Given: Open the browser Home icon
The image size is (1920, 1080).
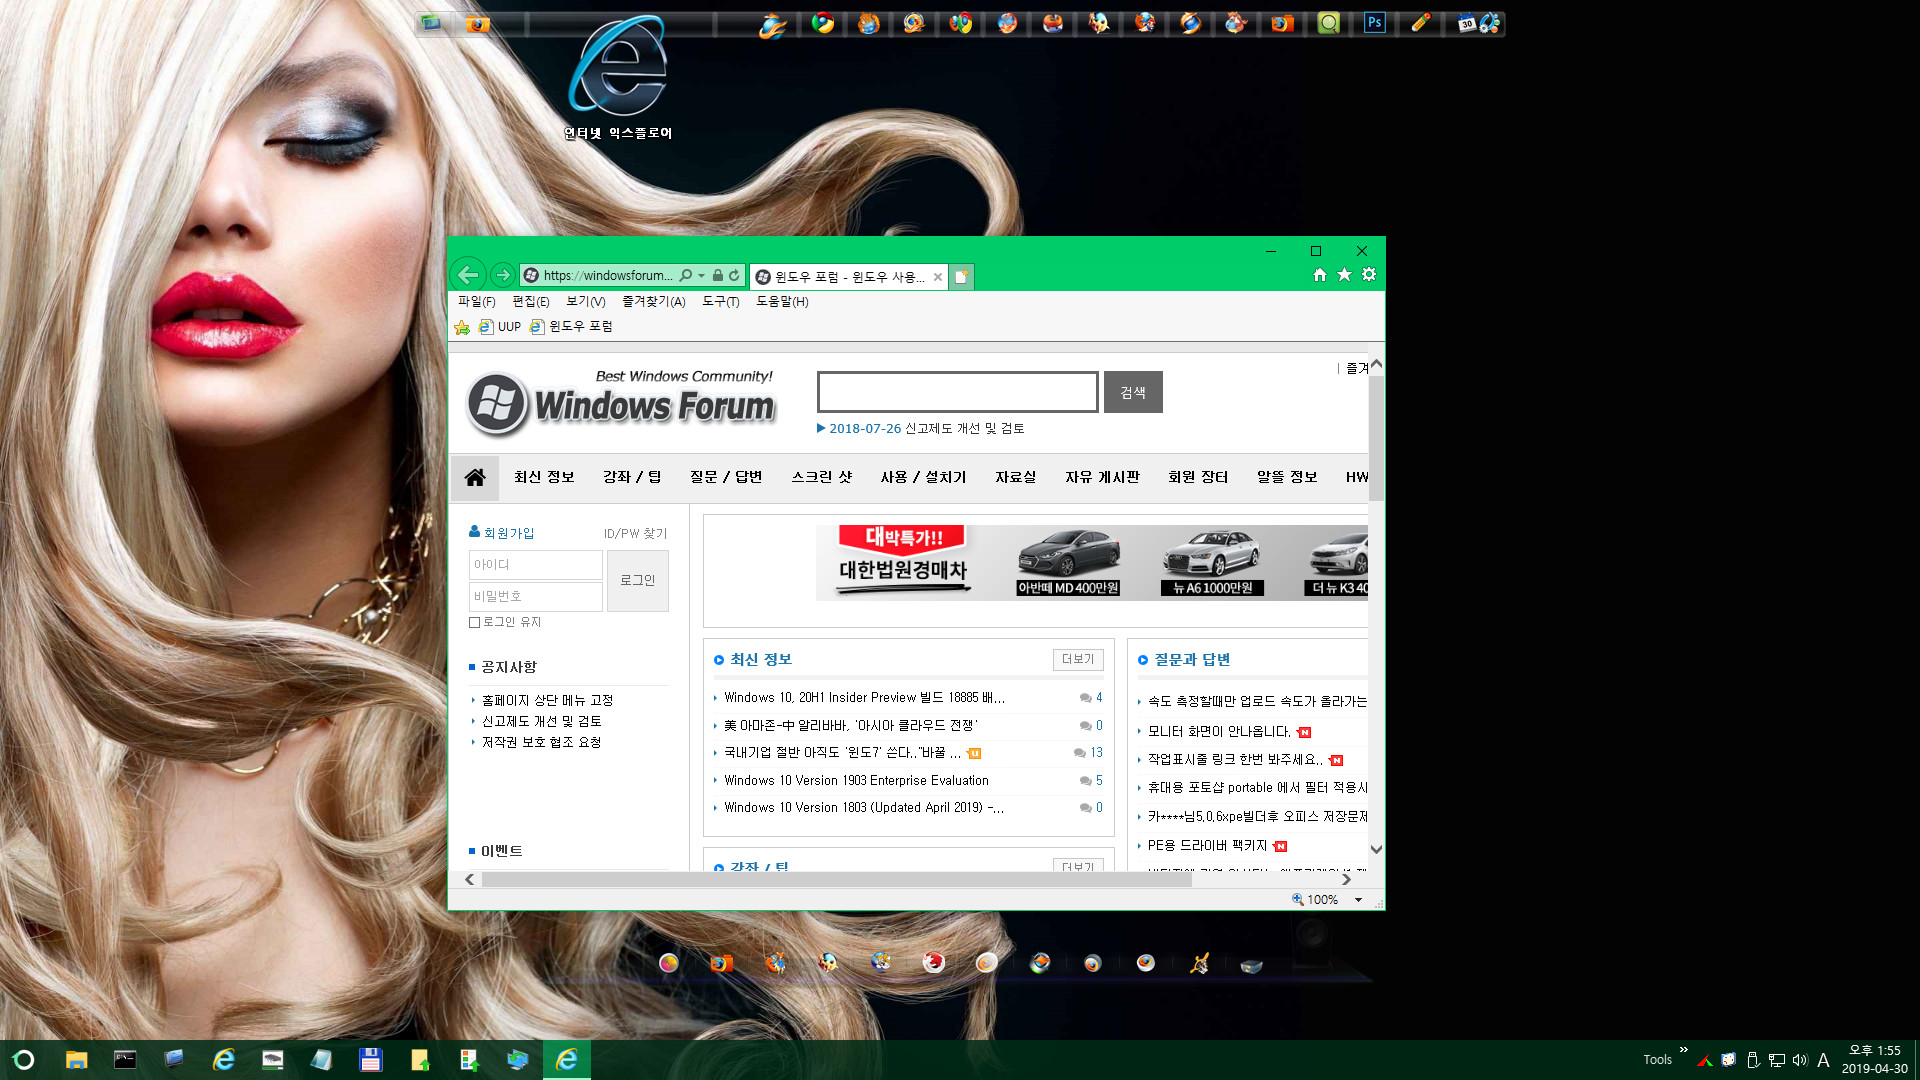Looking at the screenshot, I should 1319,274.
